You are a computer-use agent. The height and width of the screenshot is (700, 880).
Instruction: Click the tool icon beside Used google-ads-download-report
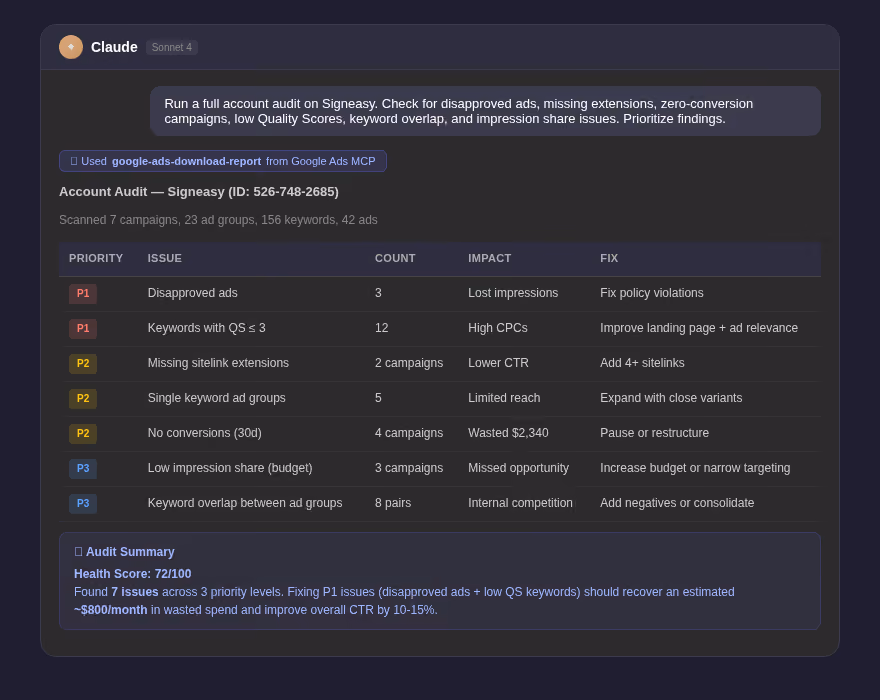pos(74,161)
